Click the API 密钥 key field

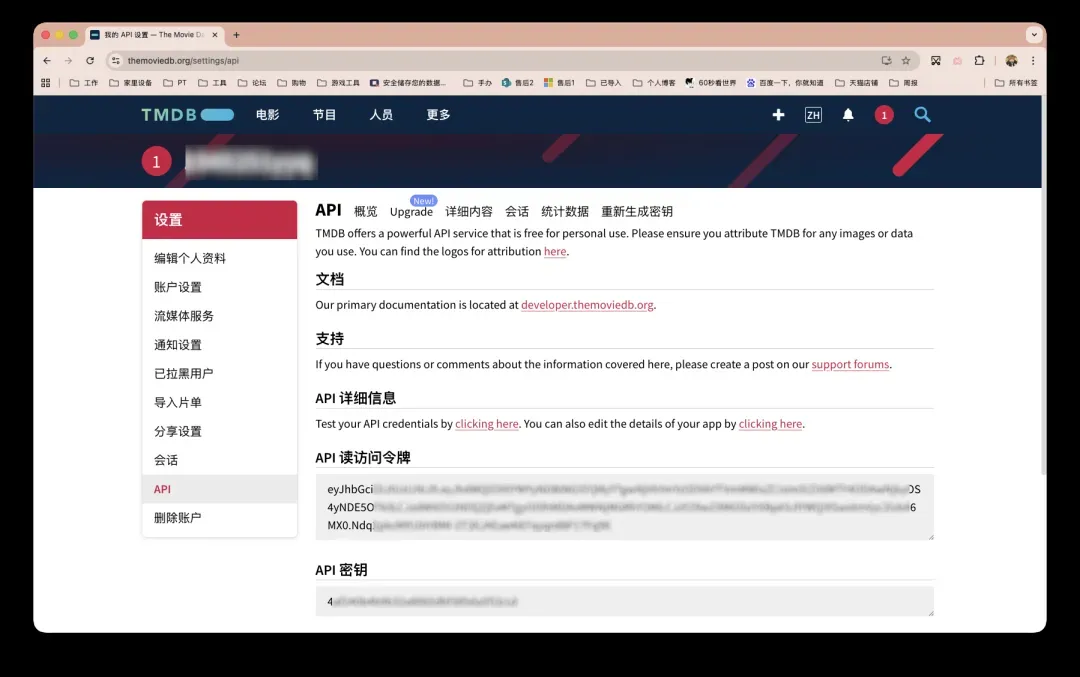(625, 601)
